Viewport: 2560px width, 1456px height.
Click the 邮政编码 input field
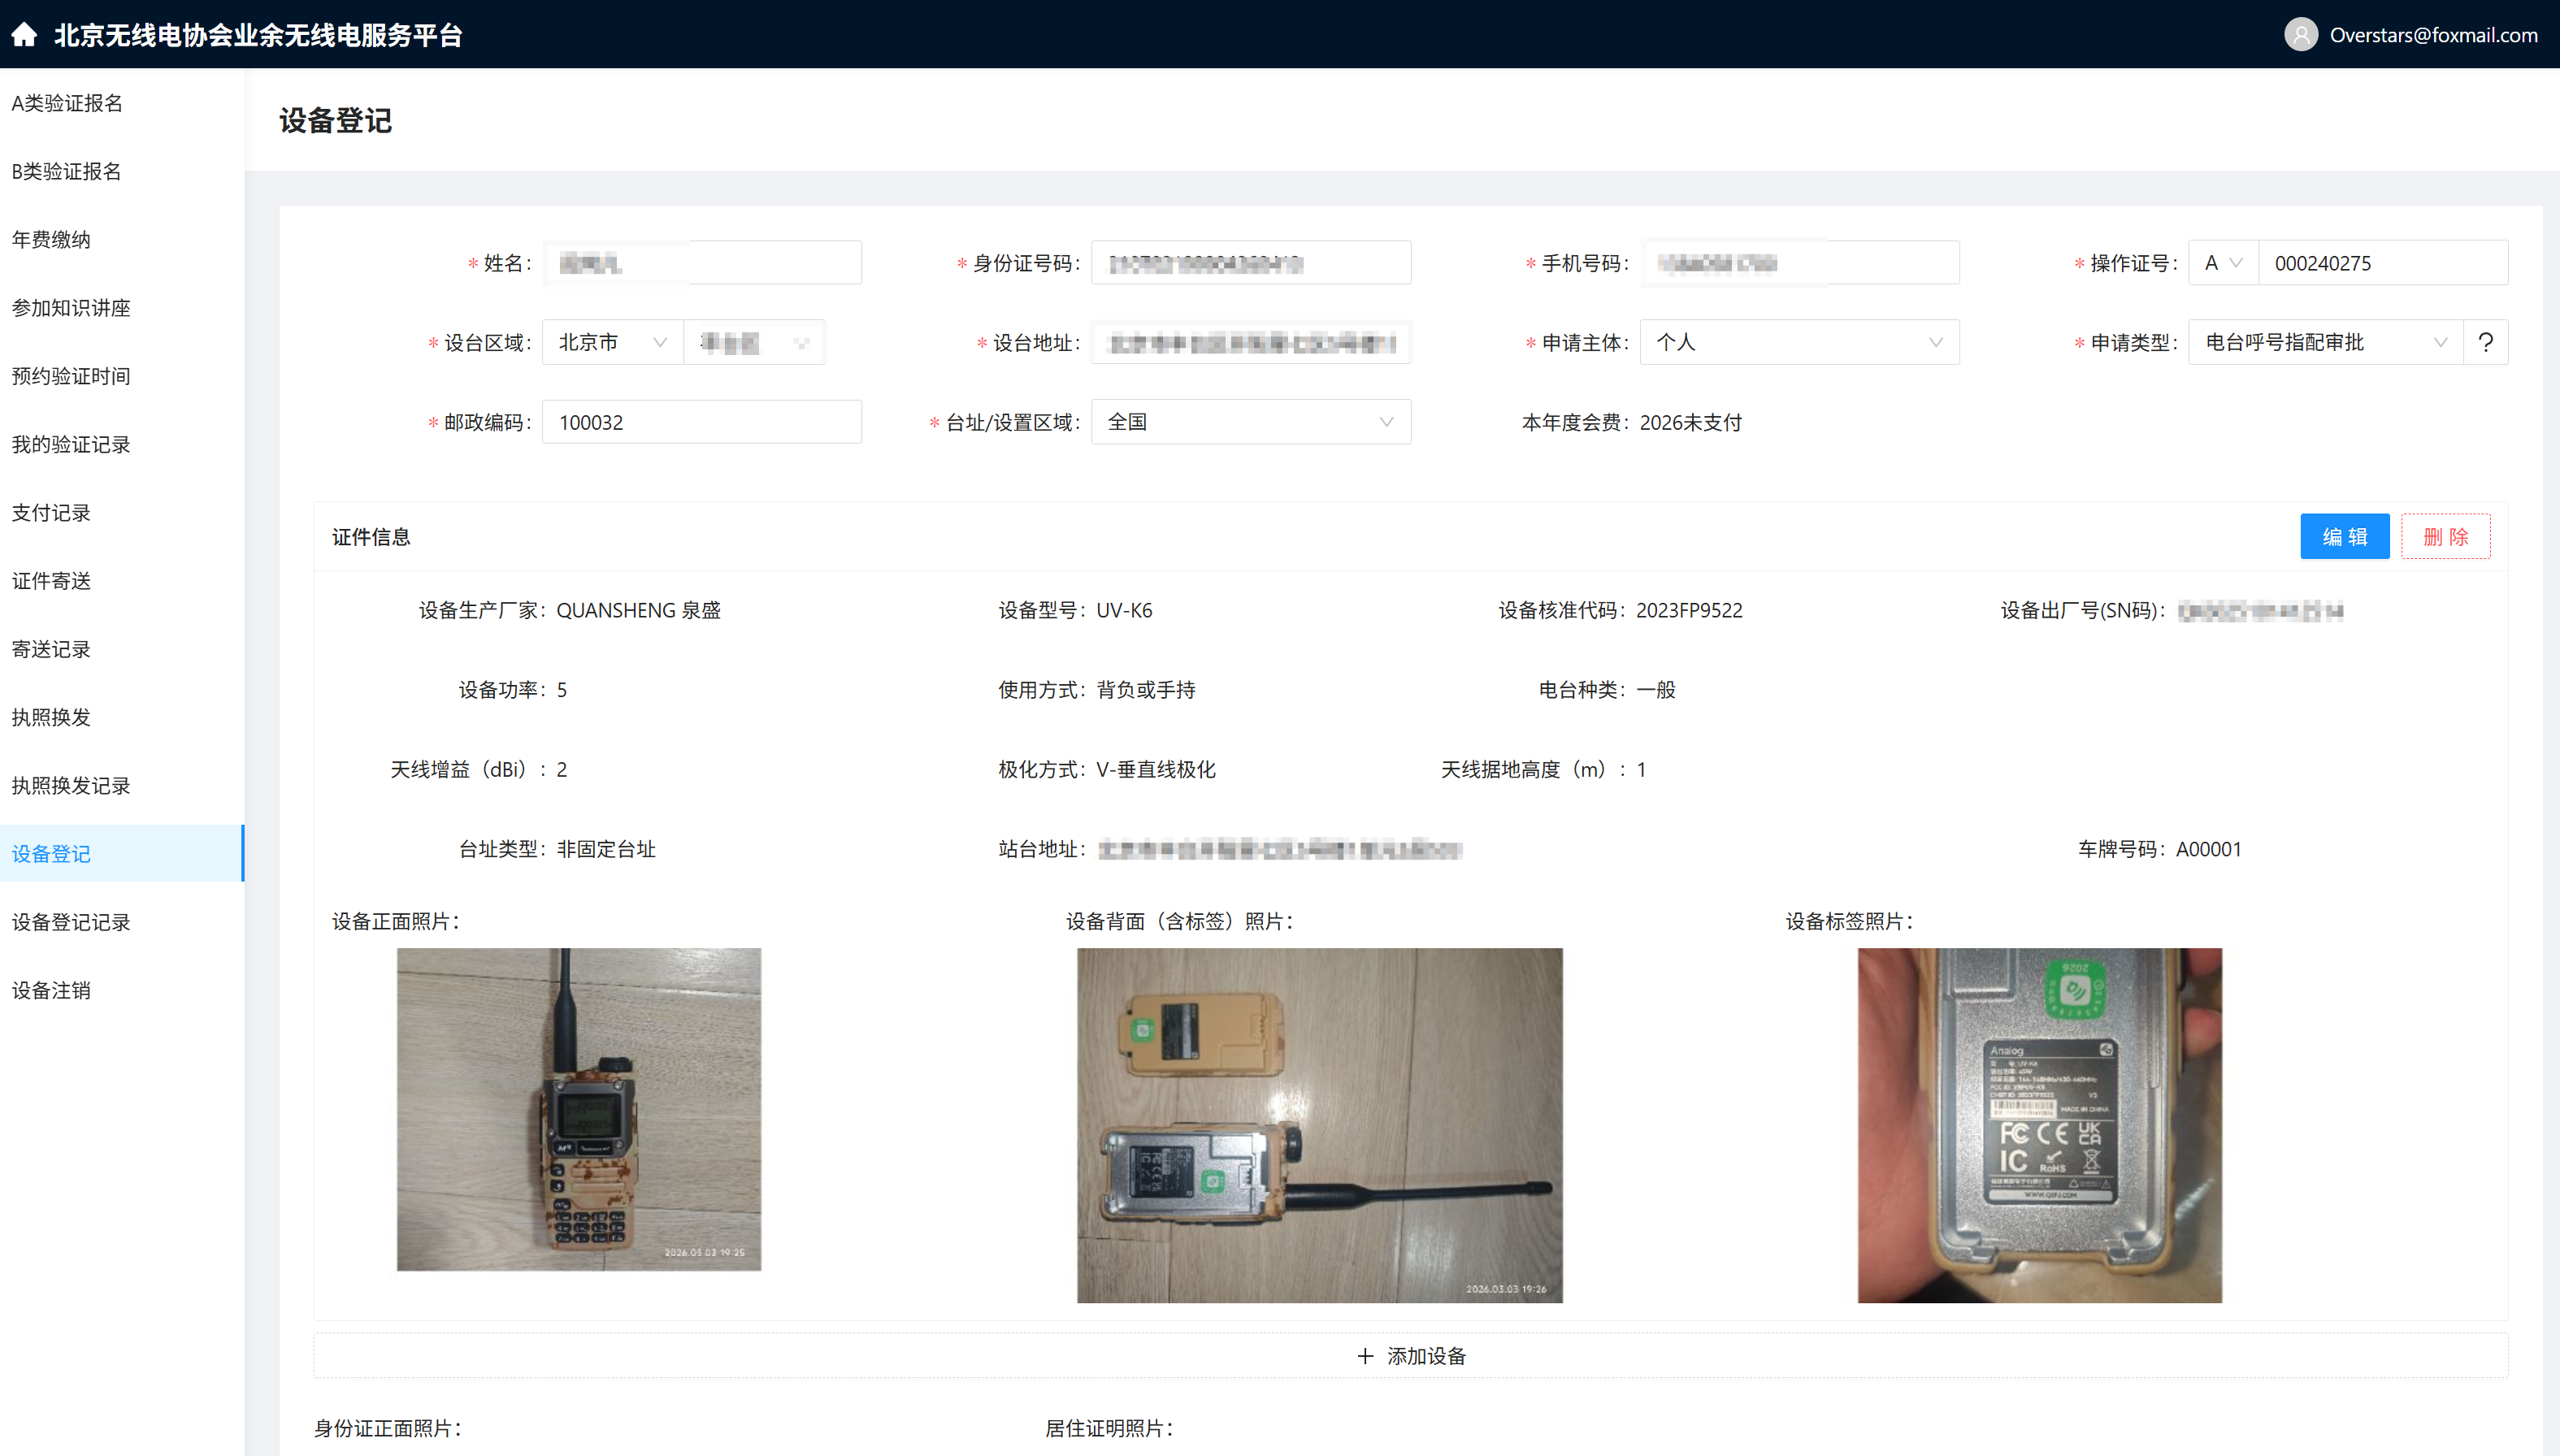pos(701,422)
